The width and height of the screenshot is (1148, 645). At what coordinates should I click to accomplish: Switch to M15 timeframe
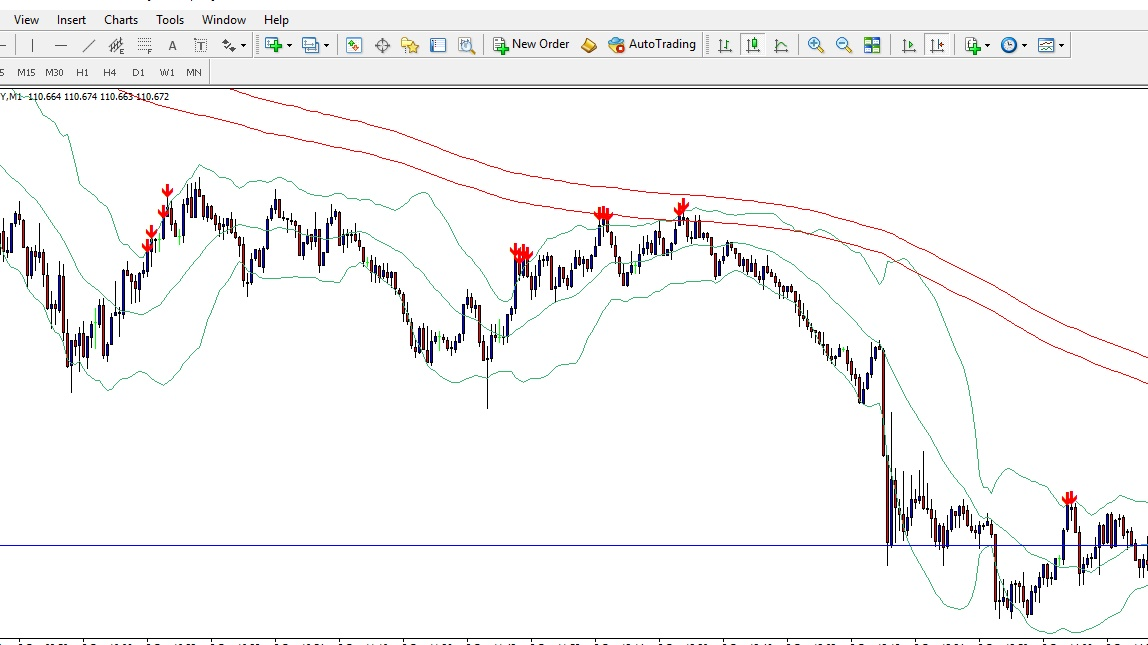(26, 72)
